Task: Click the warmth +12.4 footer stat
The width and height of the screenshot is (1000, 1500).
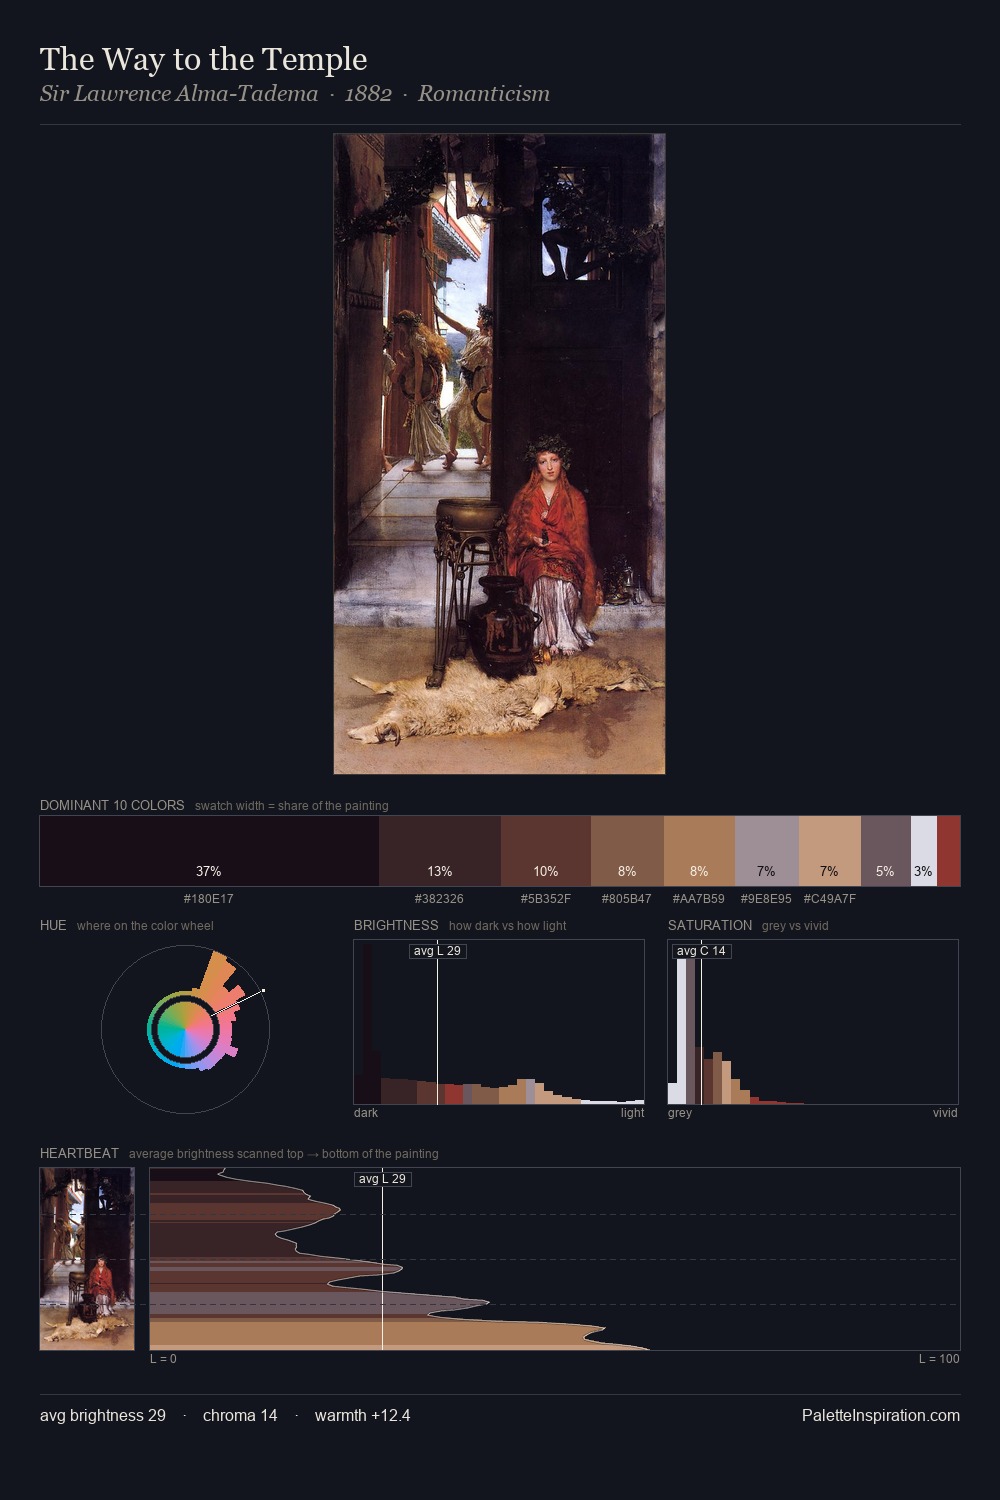Action: 362,1416
